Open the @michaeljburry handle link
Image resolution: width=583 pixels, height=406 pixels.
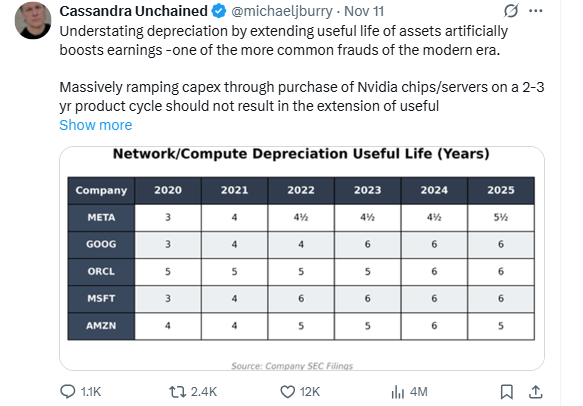282,11
